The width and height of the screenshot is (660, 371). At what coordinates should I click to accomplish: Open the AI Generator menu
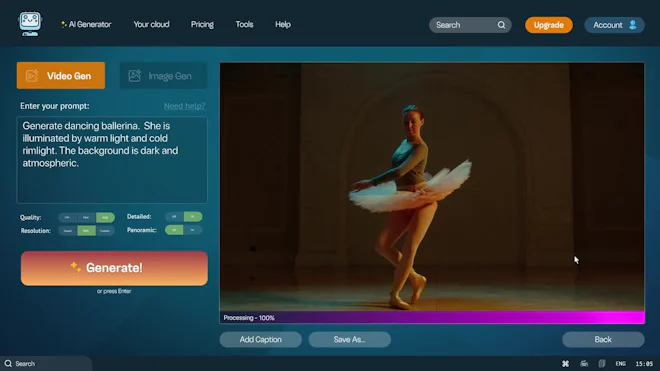[86, 24]
